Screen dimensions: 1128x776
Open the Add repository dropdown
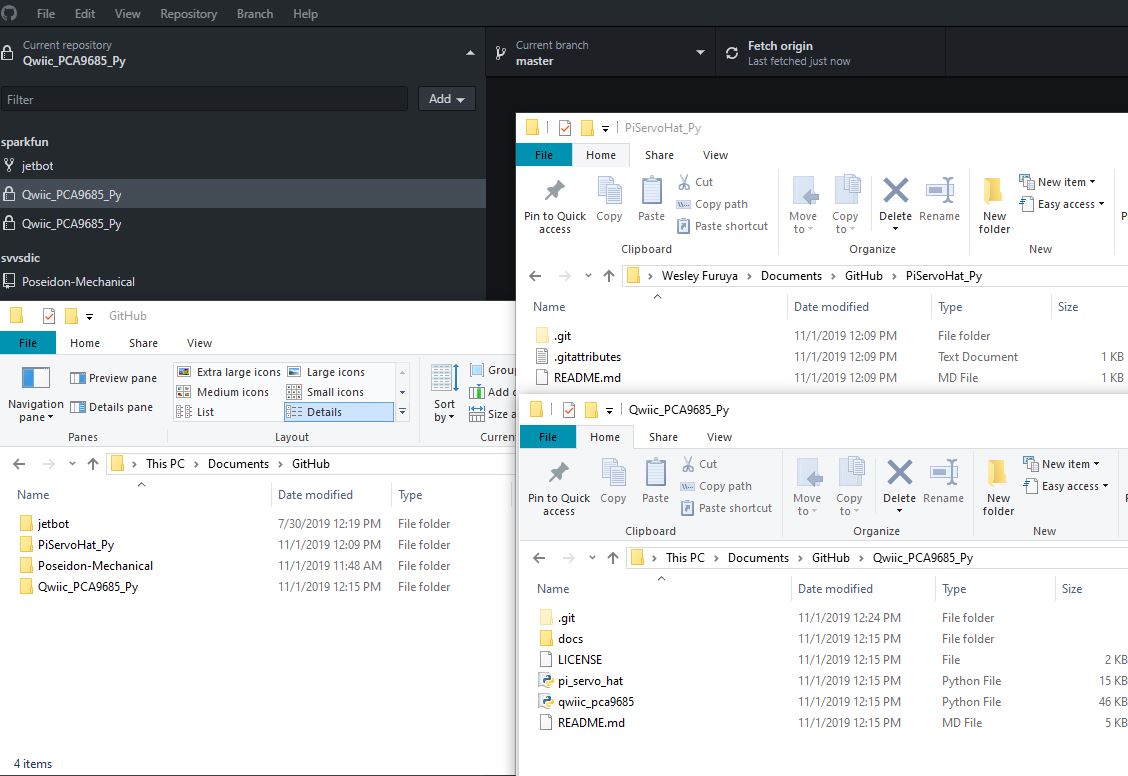(x=444, y=99)
